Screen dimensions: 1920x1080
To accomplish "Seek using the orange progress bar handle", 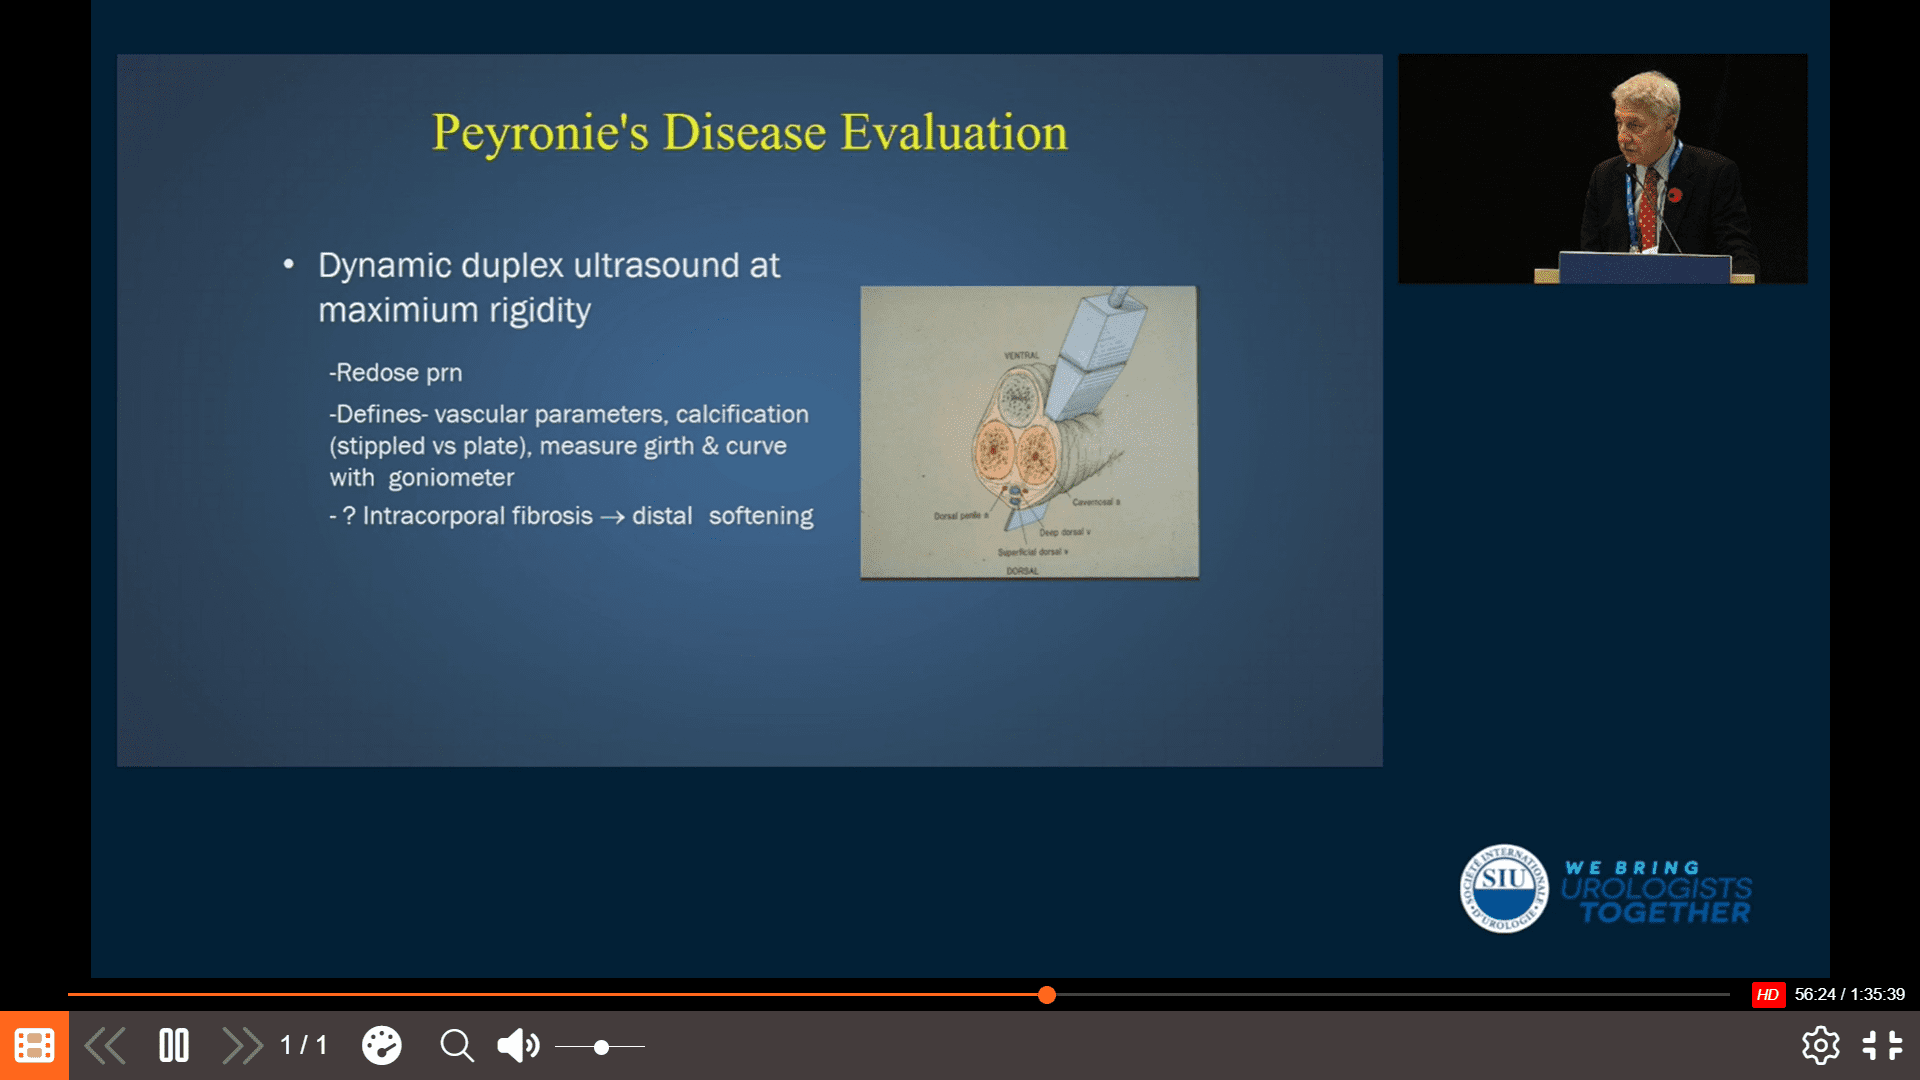I will pyautogui.click(x=1047, y=995).
